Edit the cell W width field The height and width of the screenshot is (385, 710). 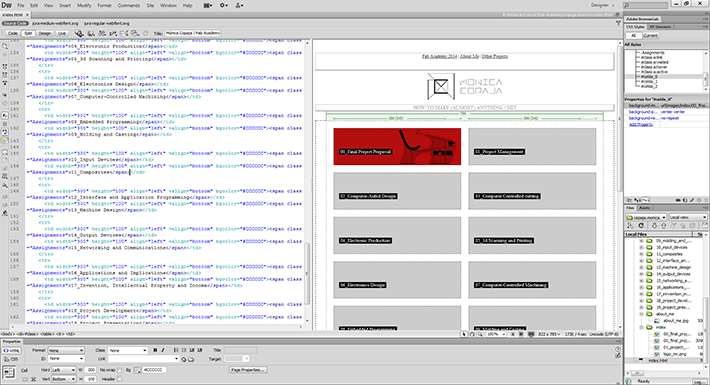tap(91, 370)
